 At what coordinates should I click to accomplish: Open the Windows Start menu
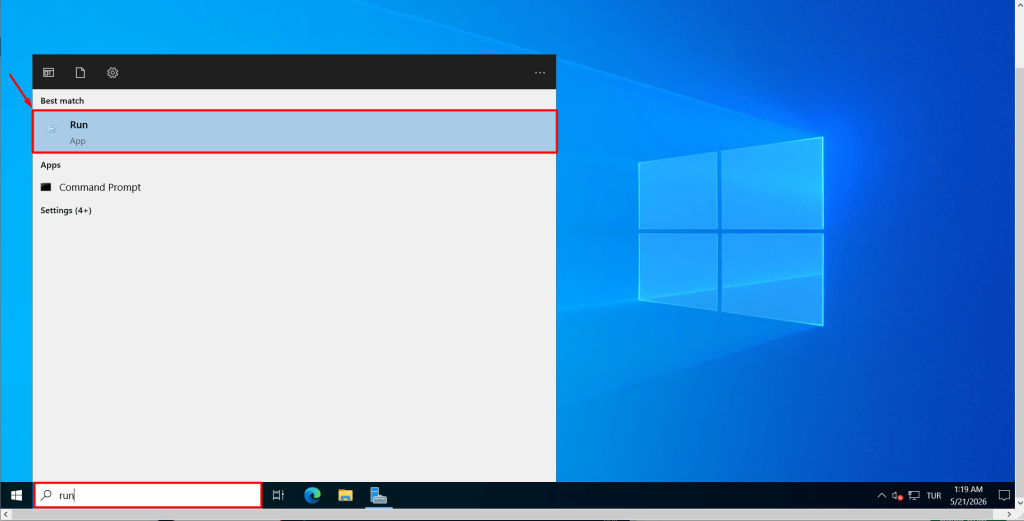[x=16, y=496]
